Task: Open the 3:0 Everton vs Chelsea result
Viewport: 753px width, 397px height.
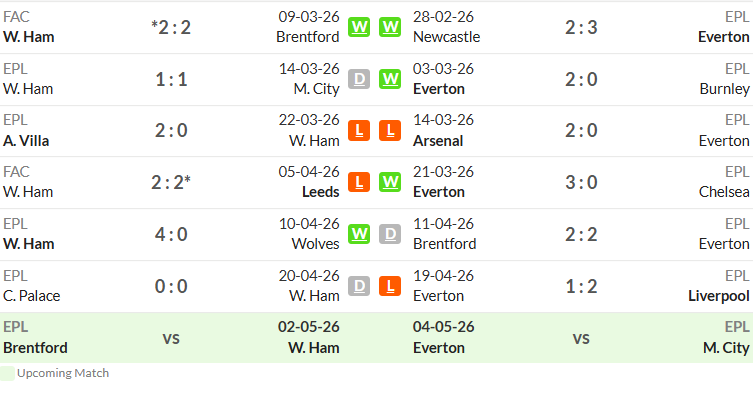Action: tap(581, 182)
